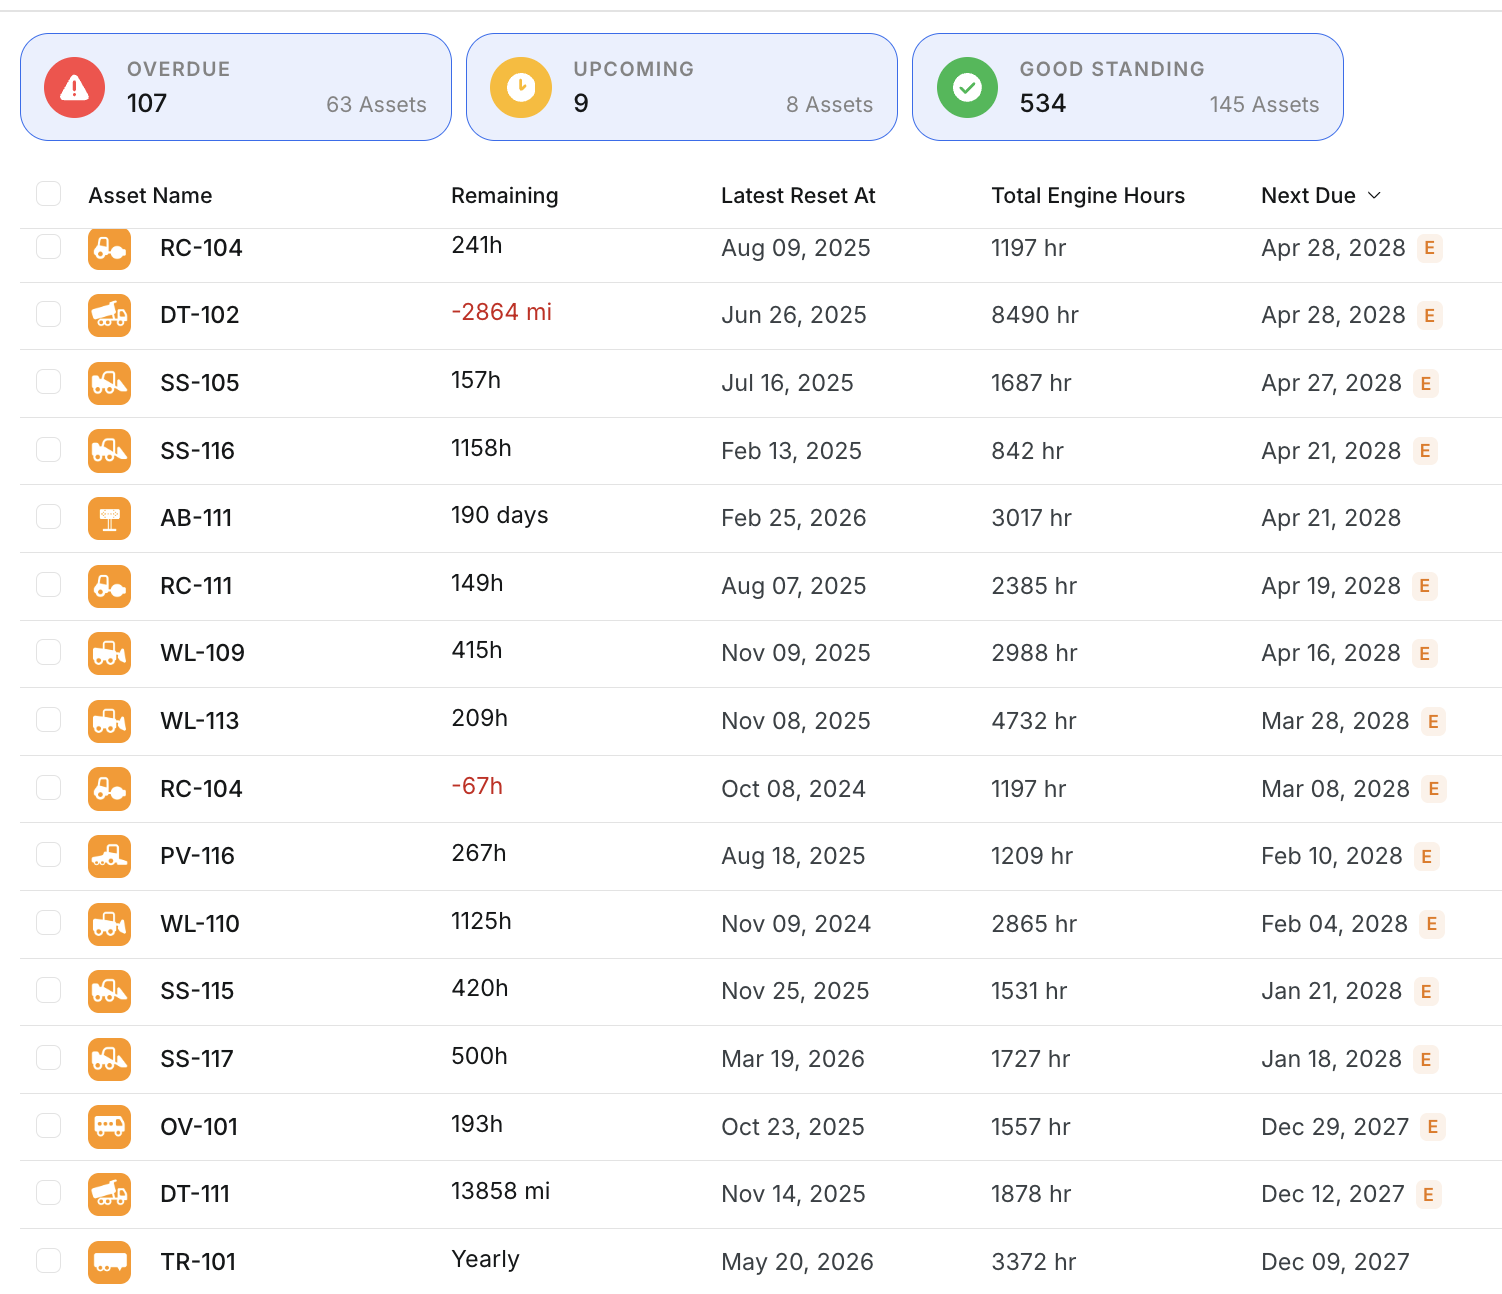Sort by Latest Reset At column

click(798, 195)
